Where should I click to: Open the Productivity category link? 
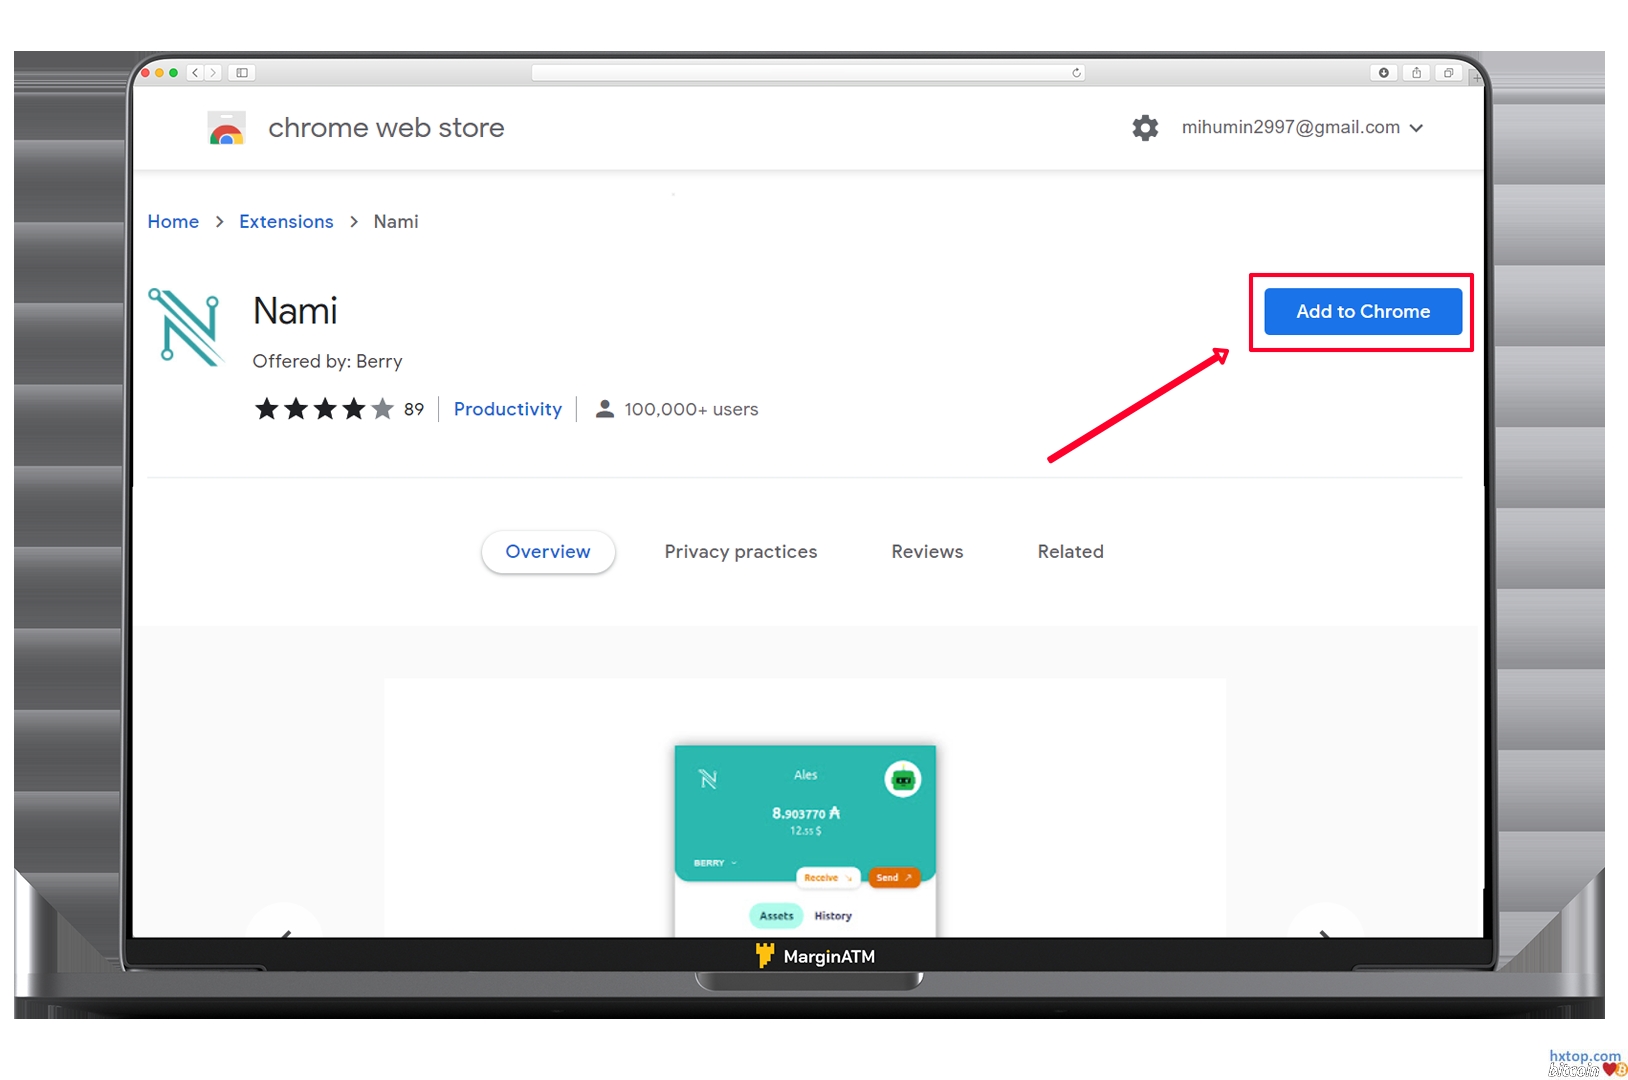pyautogui.click(x=507, y=409)
